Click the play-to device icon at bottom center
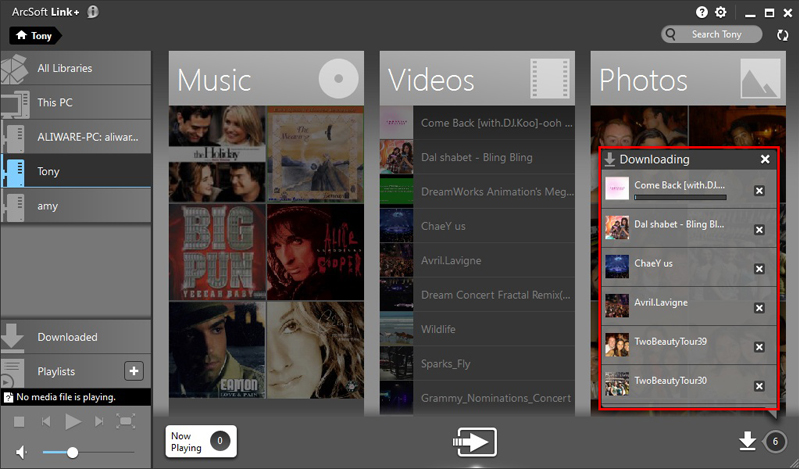799x469 pixels. [474, 441]
